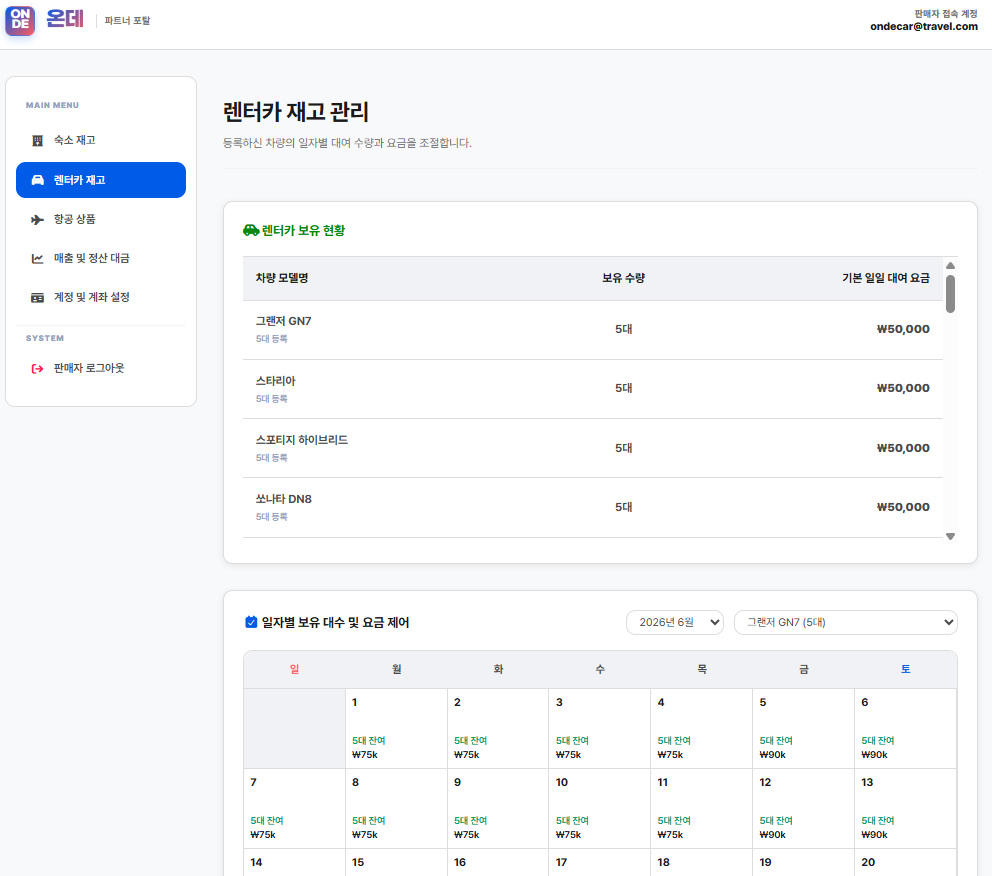Click the 기본 일일 대여 요금 column header
The height and width of the screenshot is (876, 992).
point(886,278)
